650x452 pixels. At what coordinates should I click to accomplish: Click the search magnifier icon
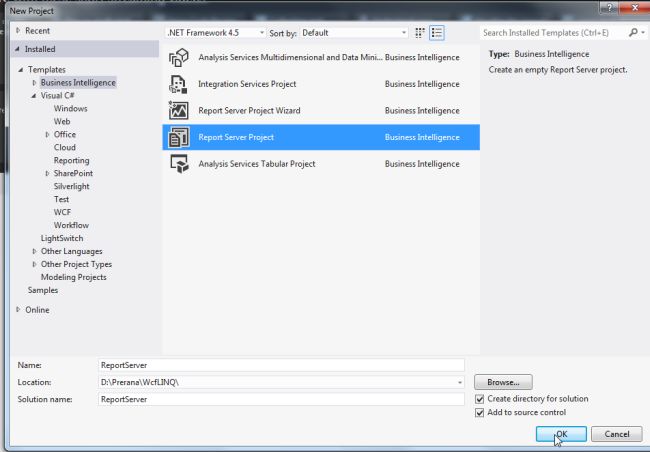(633, 32)
